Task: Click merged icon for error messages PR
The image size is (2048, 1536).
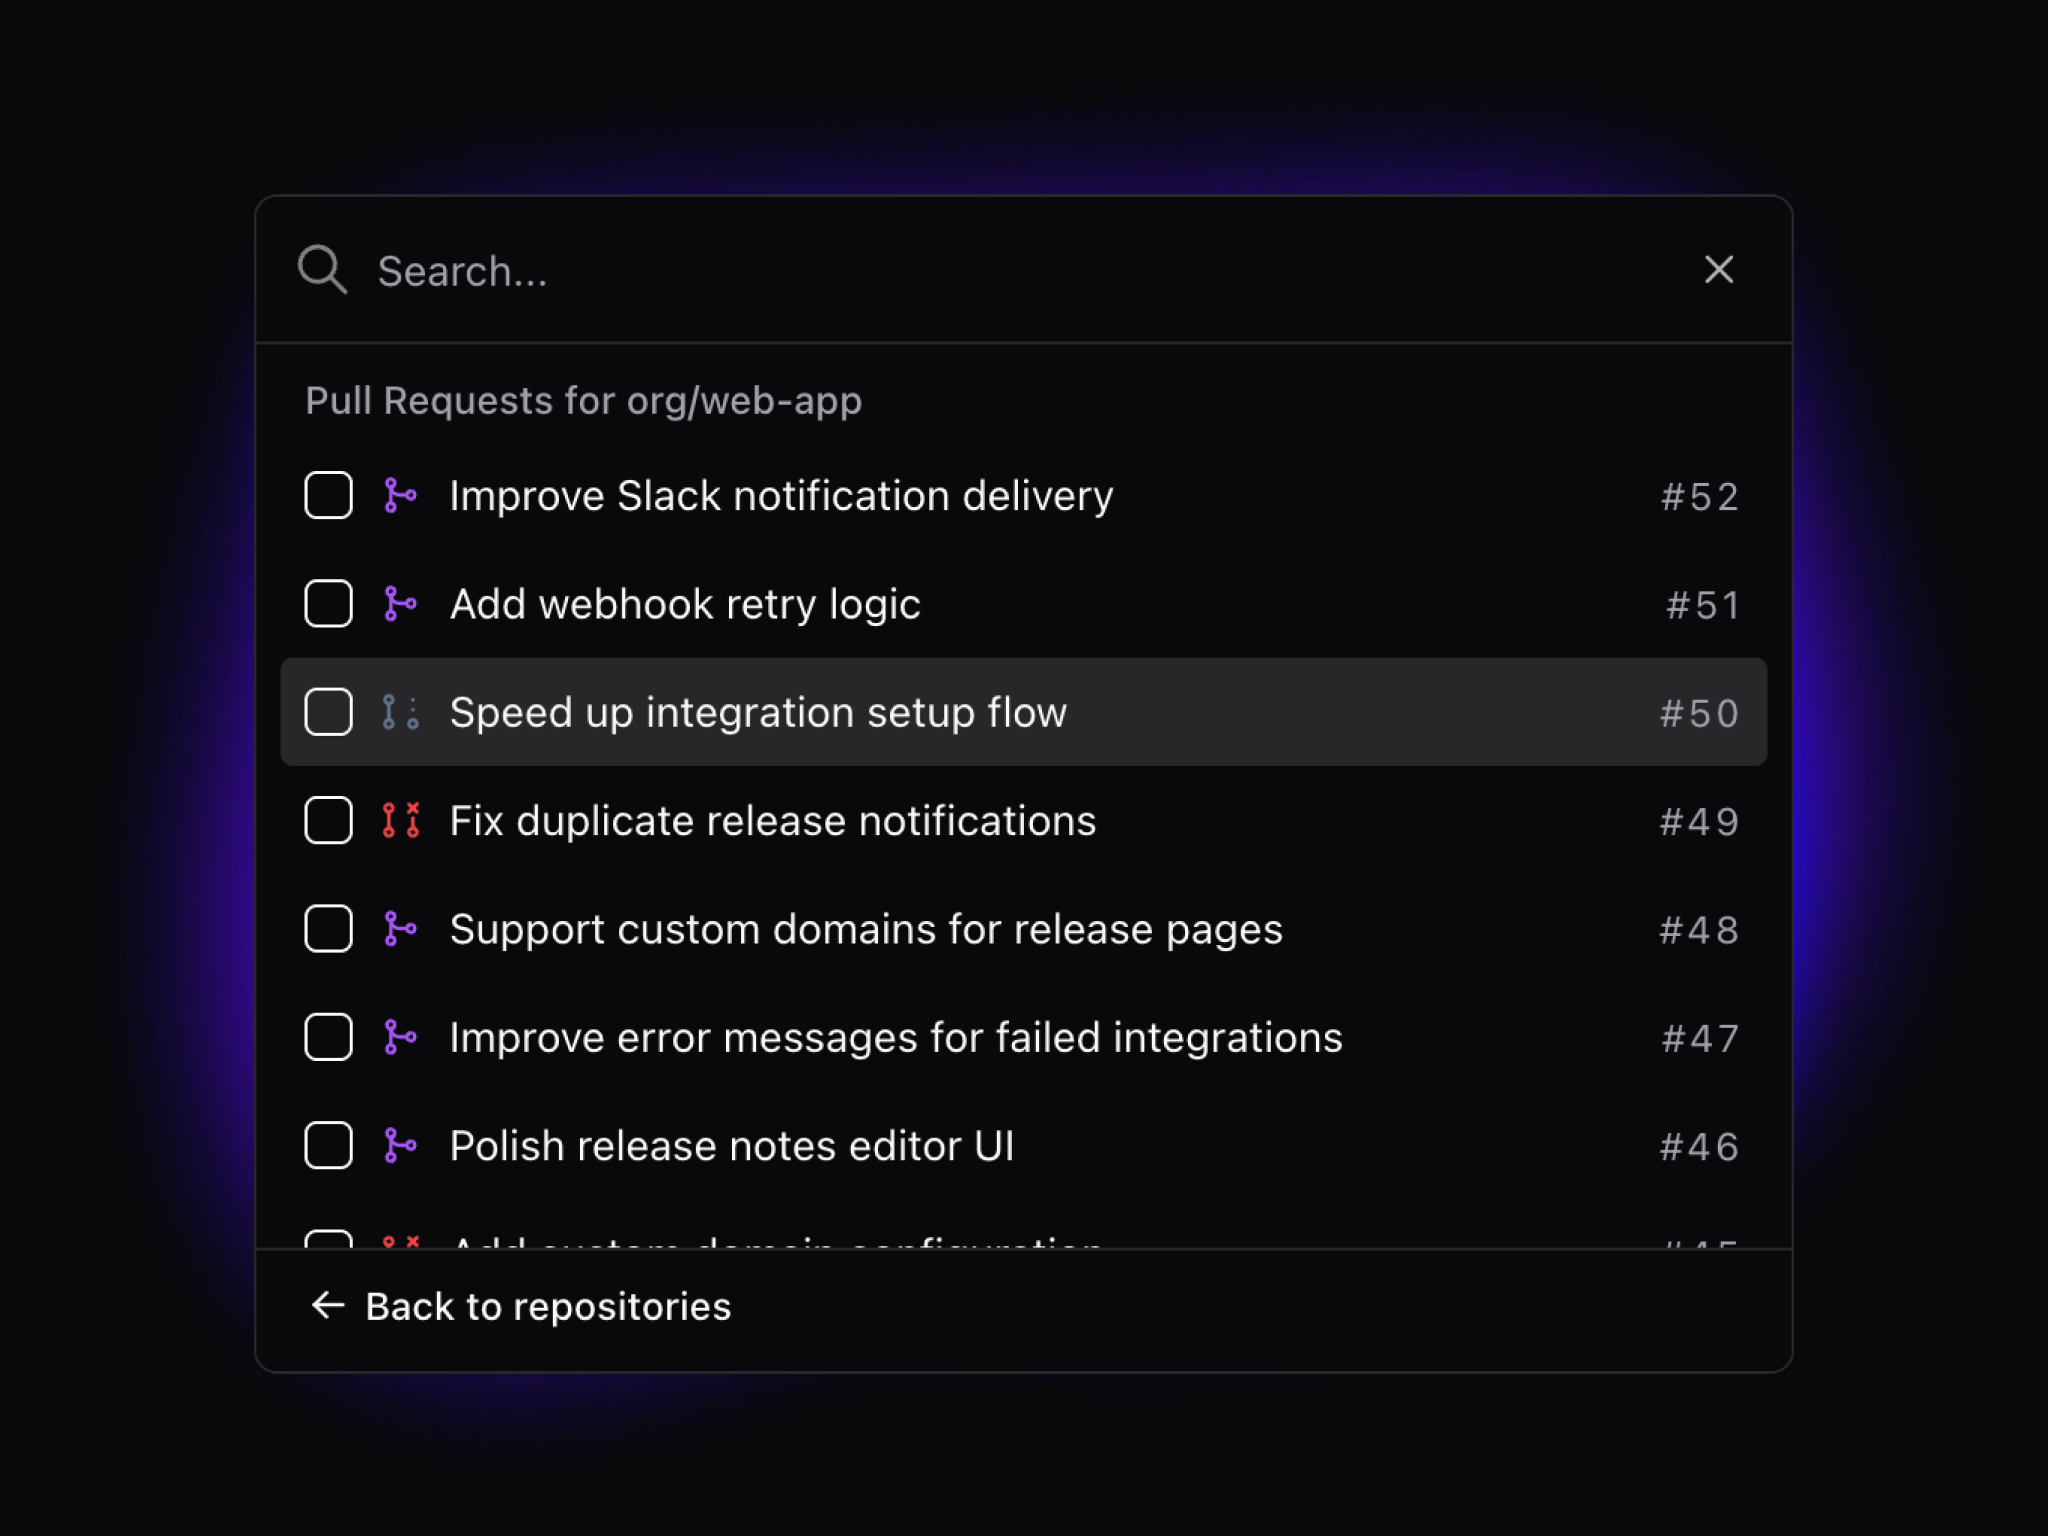Action: (400, 1037)
